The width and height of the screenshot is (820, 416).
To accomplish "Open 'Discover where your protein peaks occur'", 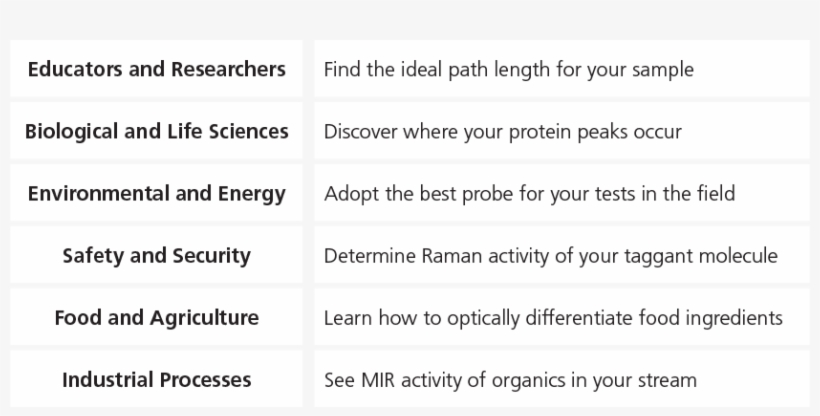I will click(502, 132).
